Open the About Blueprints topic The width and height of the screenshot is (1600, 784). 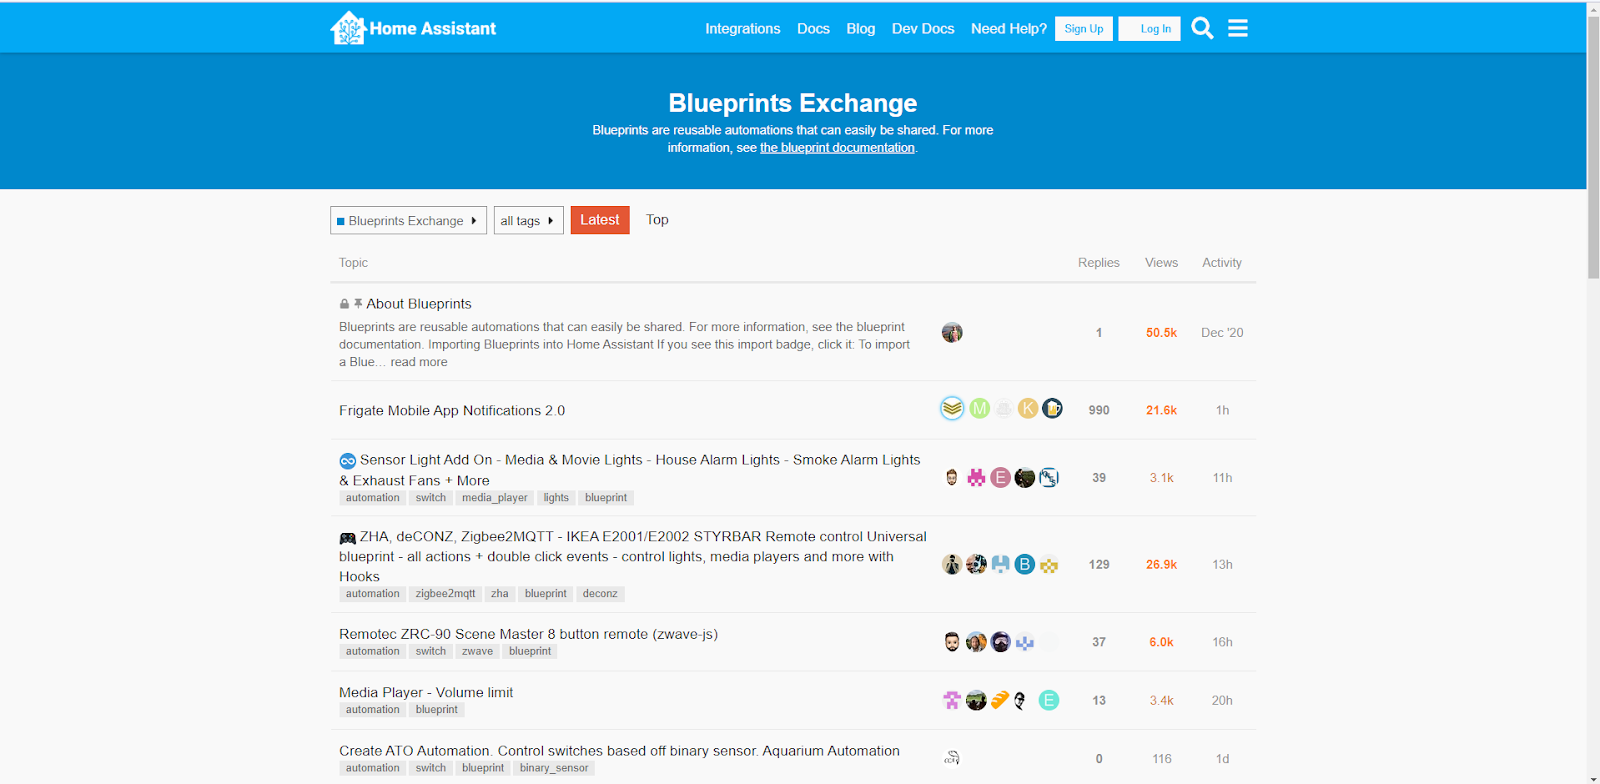pos(419,304)
